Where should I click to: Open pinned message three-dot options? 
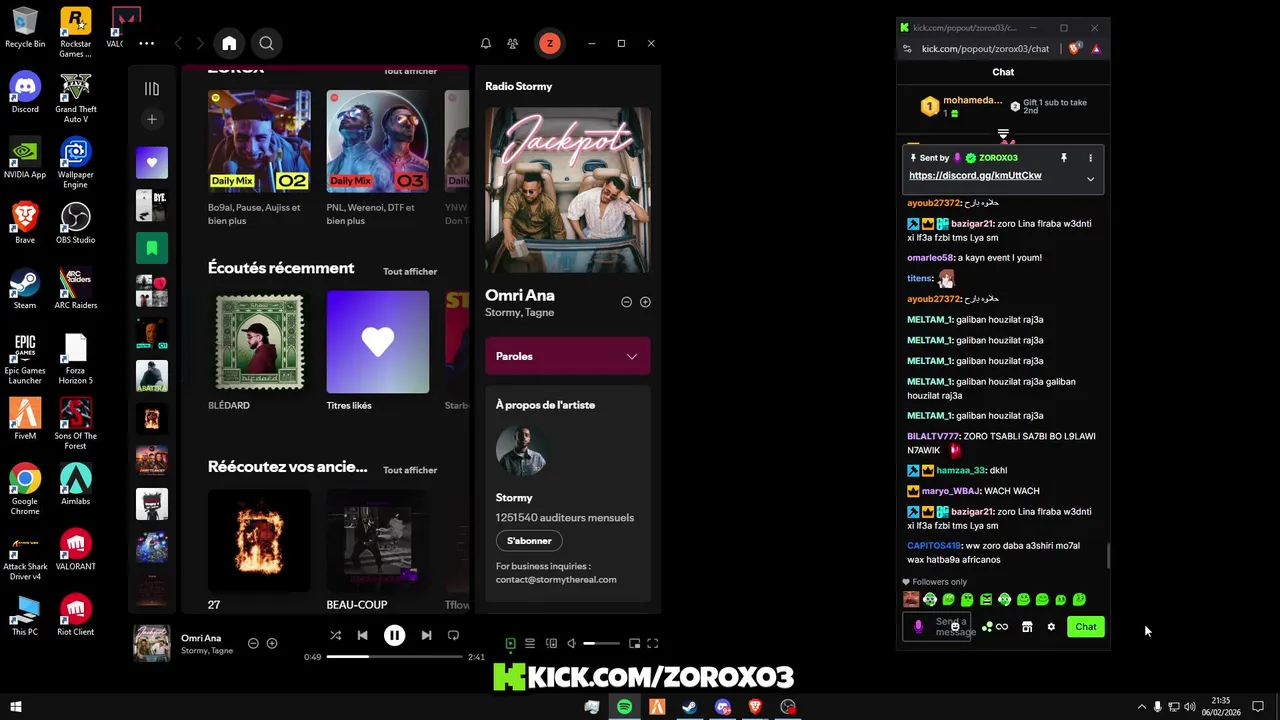click(1090, 158)
